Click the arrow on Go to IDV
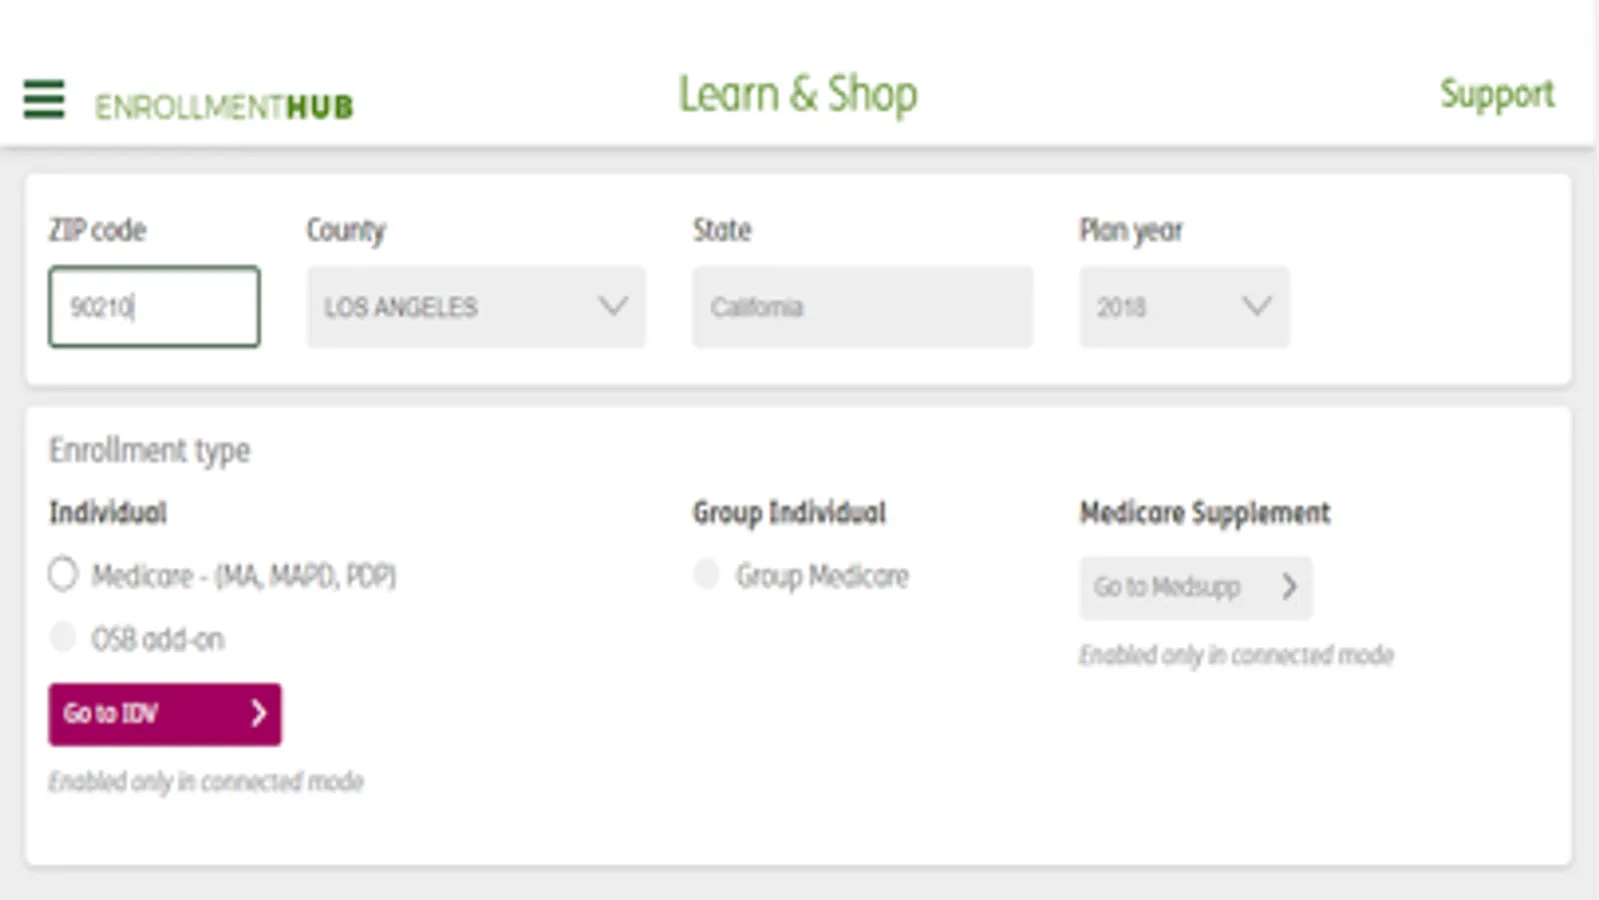 [x=259, y=713]
